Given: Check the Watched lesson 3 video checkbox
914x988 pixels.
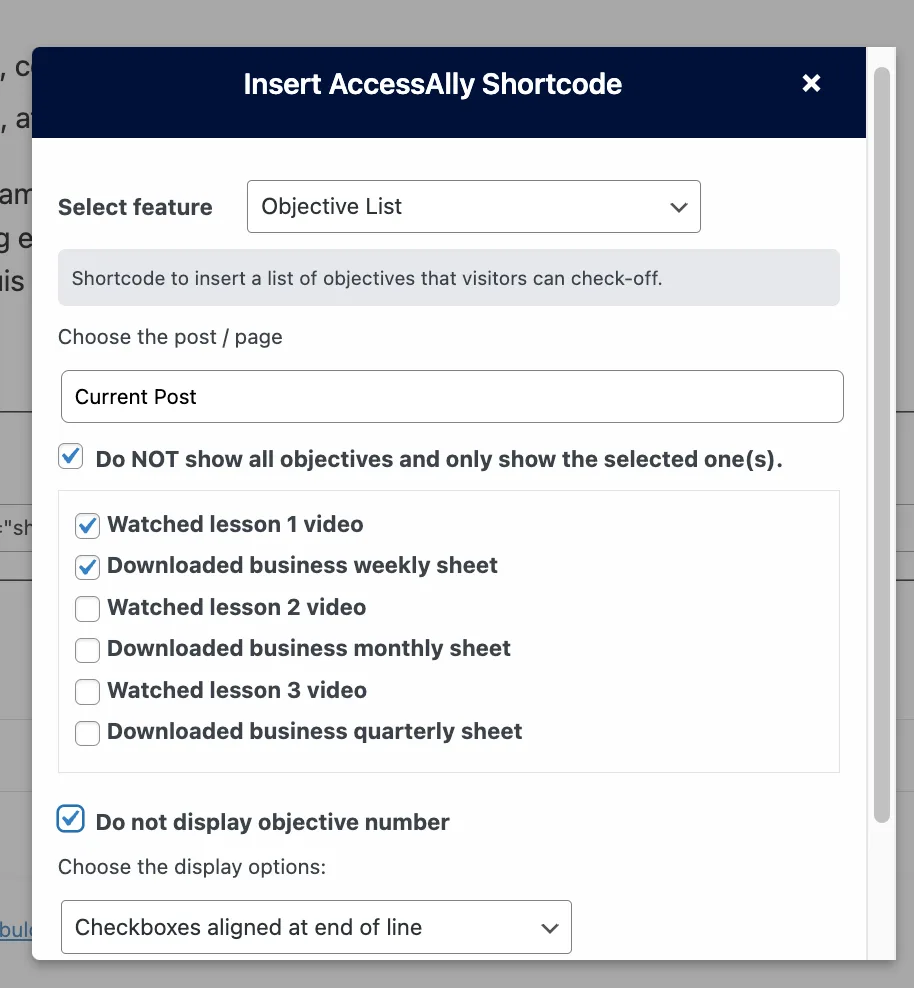Looking at the screenshot, I should coord(88,691).
